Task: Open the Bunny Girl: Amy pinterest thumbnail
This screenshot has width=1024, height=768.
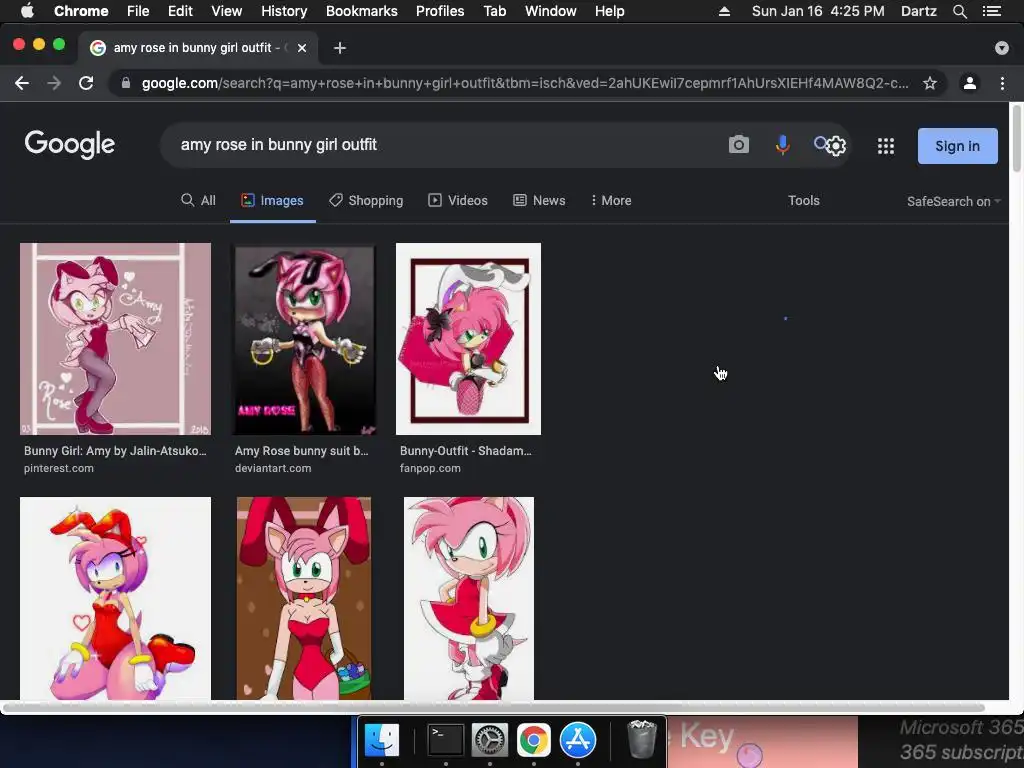Action: coord(116,338)
